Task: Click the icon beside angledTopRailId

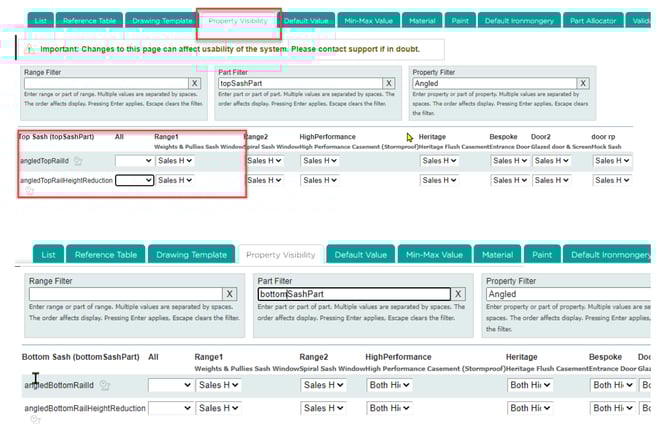Action: [78, 161]
